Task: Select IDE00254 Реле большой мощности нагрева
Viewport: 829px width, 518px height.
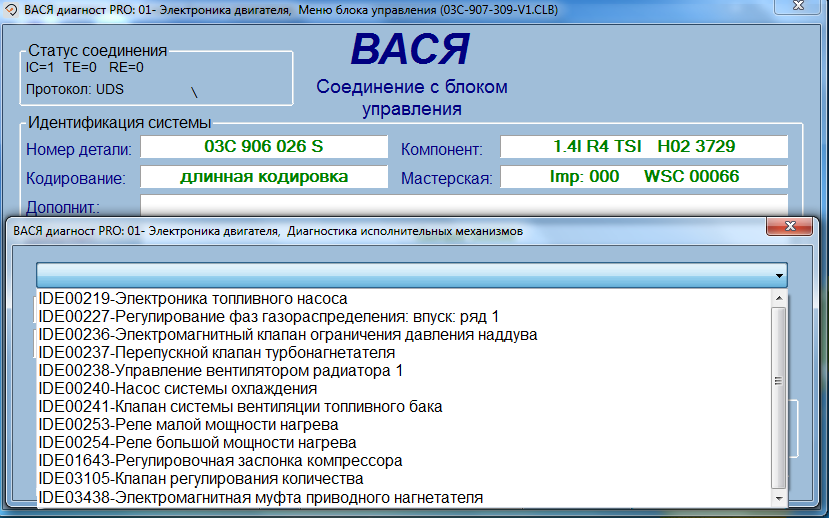Action: 197,443
